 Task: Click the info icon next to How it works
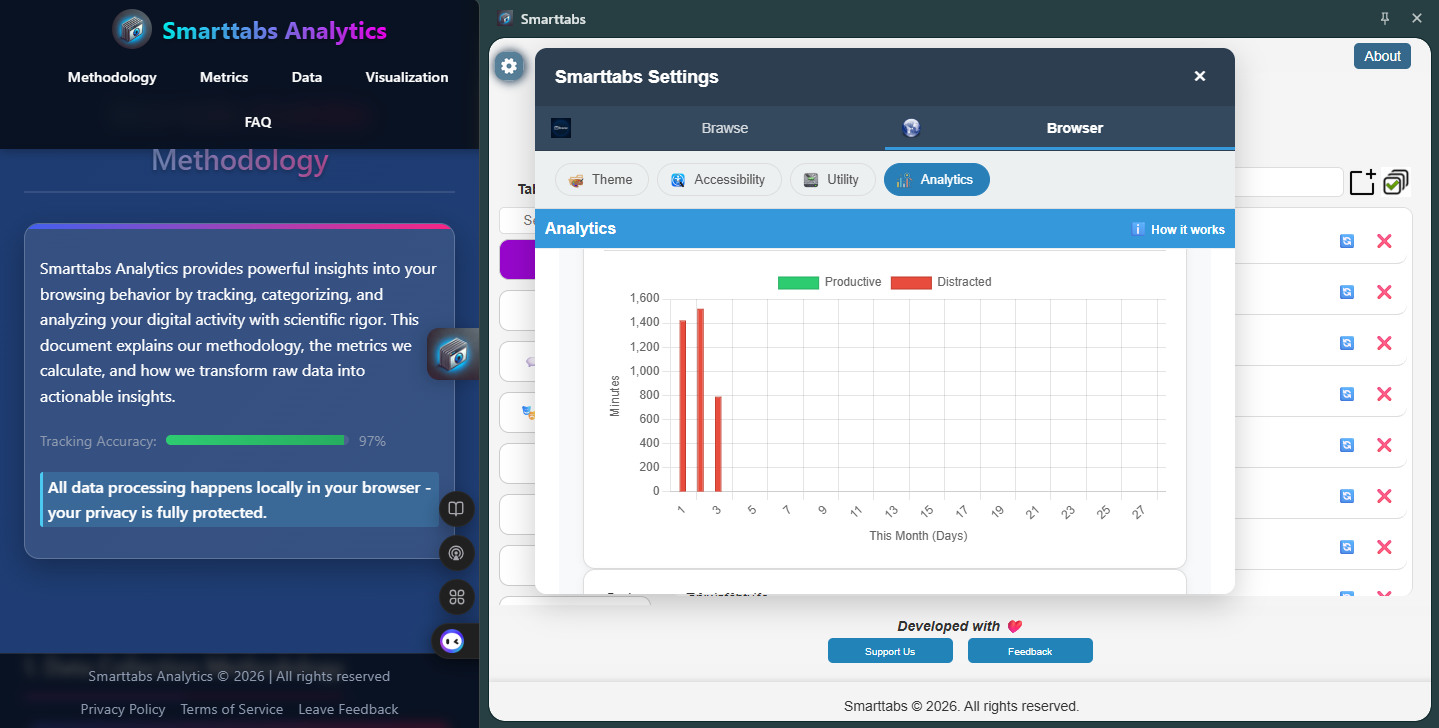click(x=1138, y=229)
